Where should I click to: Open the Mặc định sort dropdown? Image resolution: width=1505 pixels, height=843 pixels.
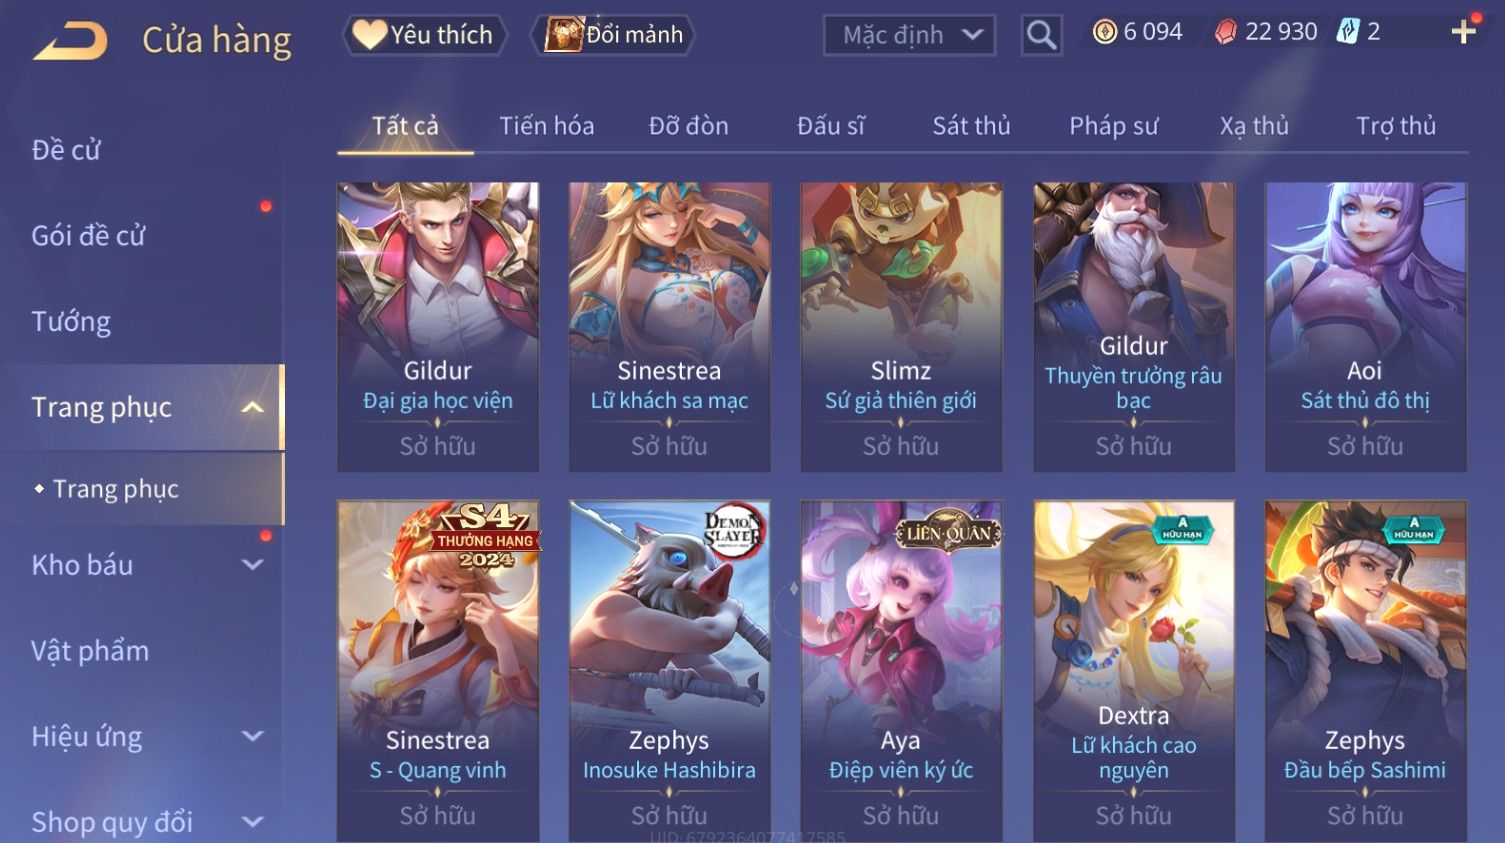click(x=909, y=35)
